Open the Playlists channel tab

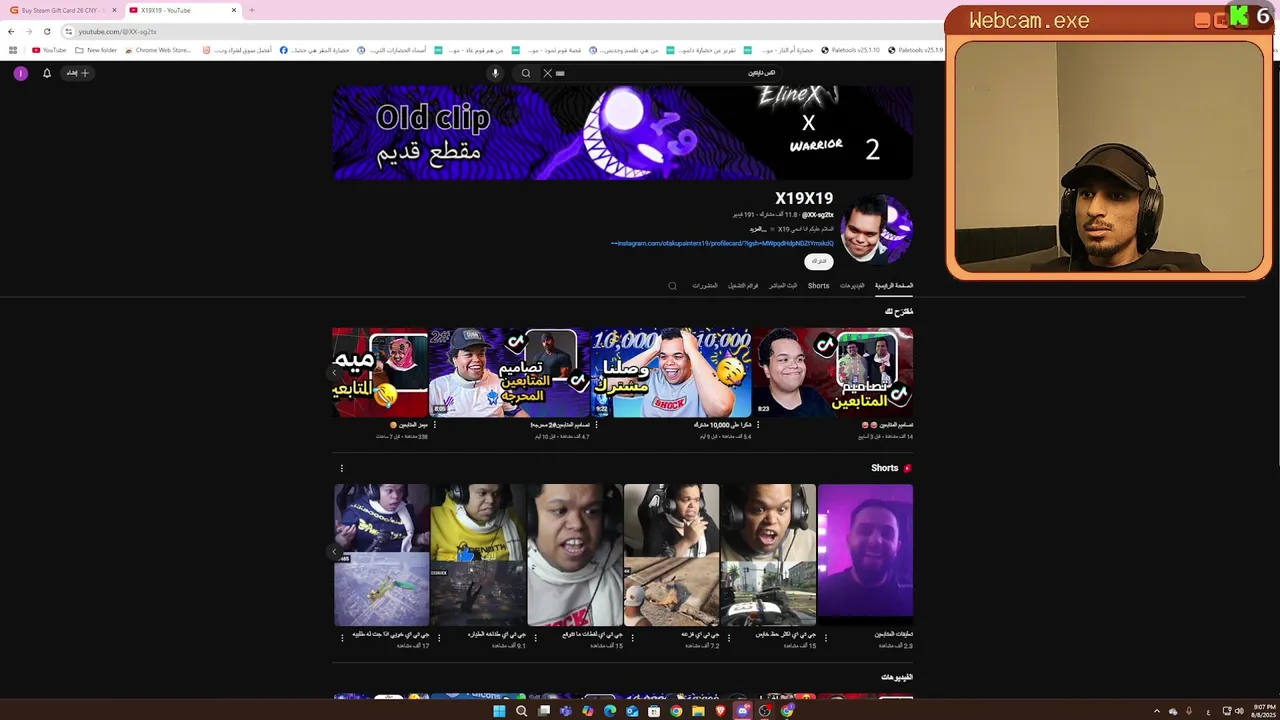coord(743,286)
